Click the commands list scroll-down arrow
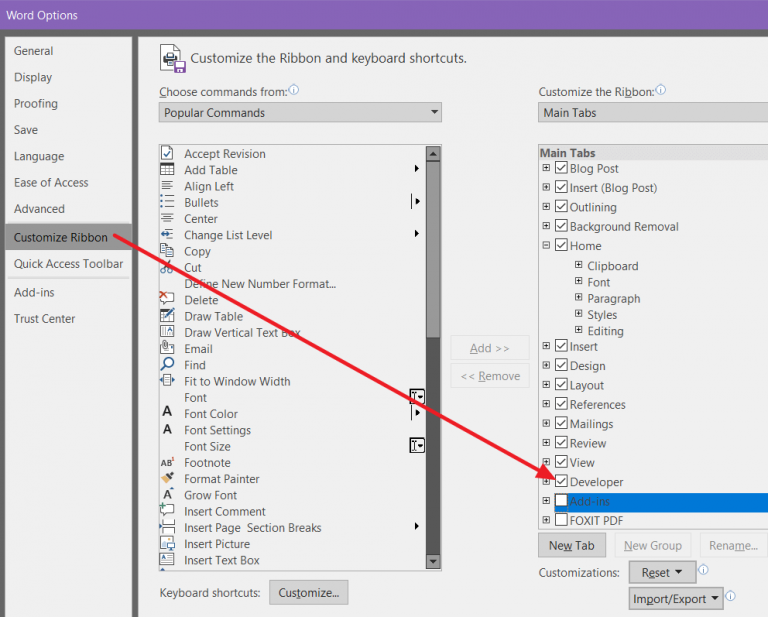The height and width of the screenshot is (617, 768). [x=433, y=561]
